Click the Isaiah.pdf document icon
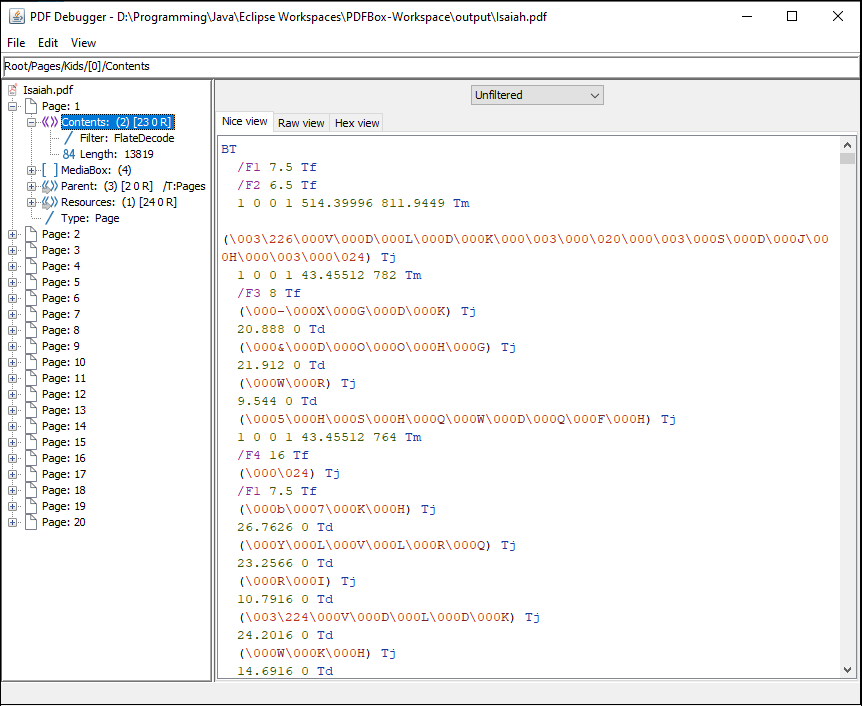 13,90
